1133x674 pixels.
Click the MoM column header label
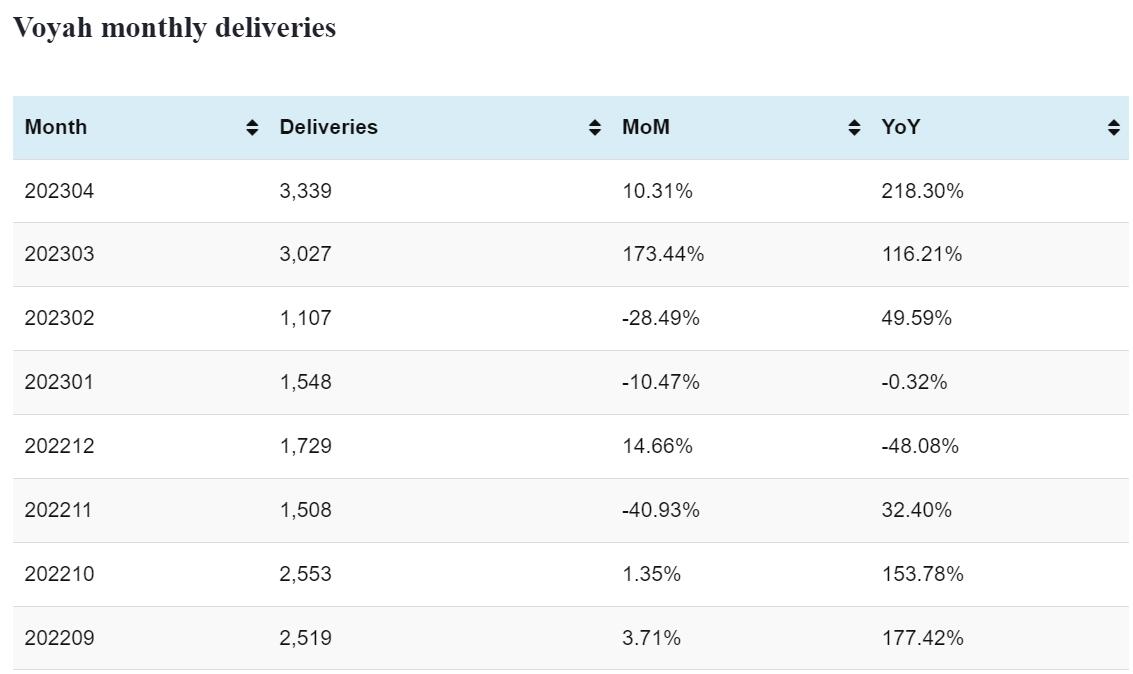(x=646, y=127)
